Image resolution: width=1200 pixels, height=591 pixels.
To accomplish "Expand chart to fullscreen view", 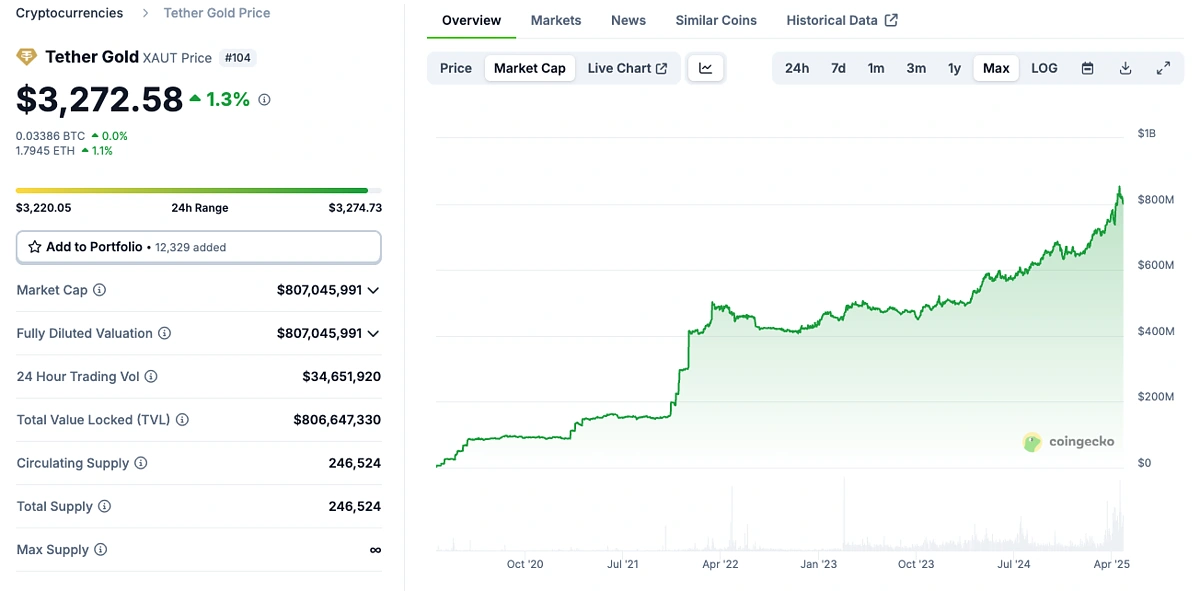I will [x=1163, y=68].
